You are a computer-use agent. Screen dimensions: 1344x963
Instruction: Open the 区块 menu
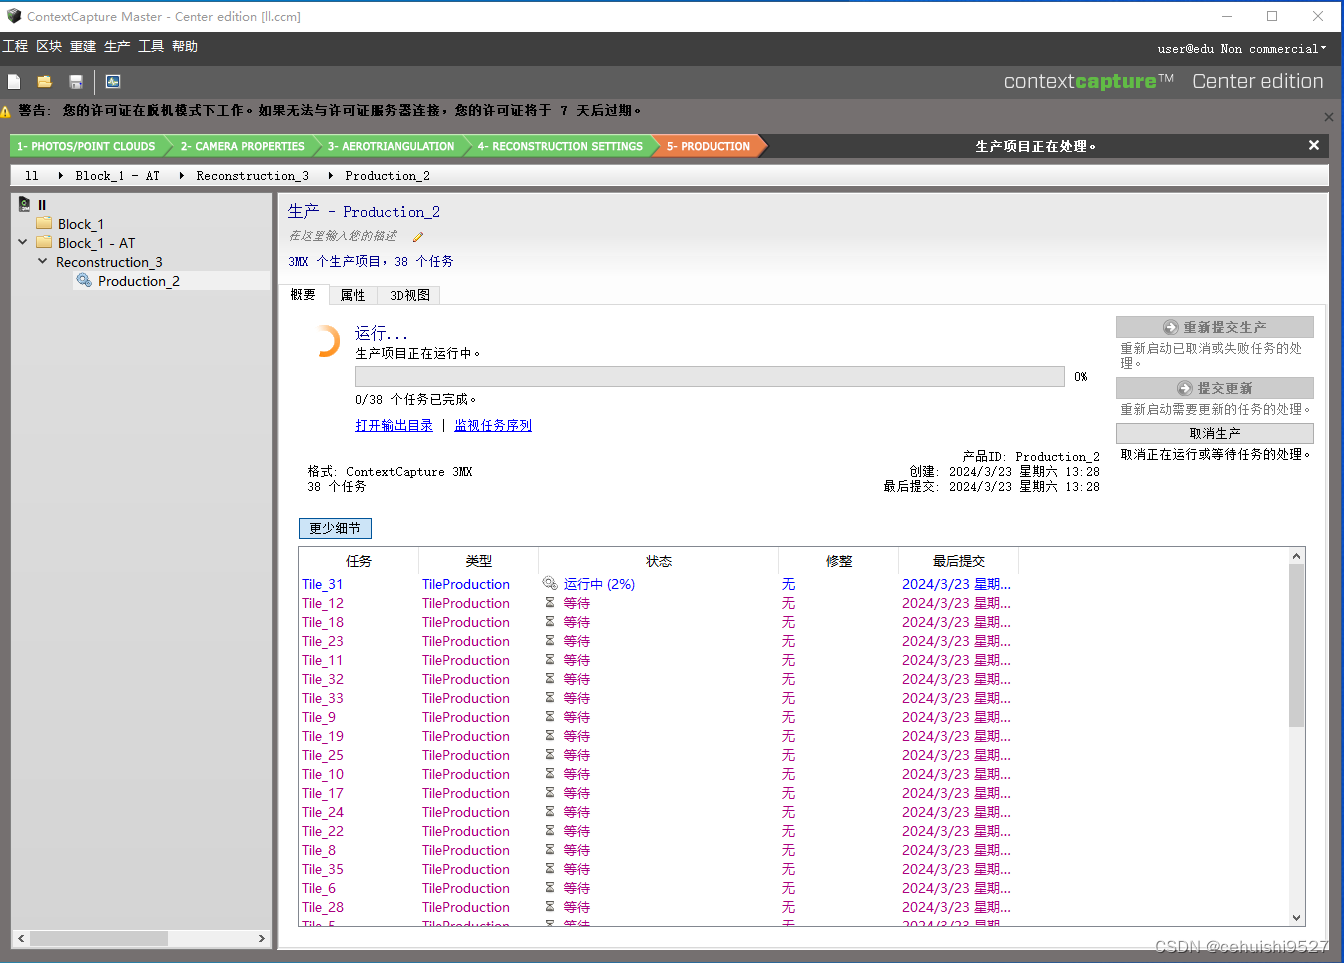(49, 47)
